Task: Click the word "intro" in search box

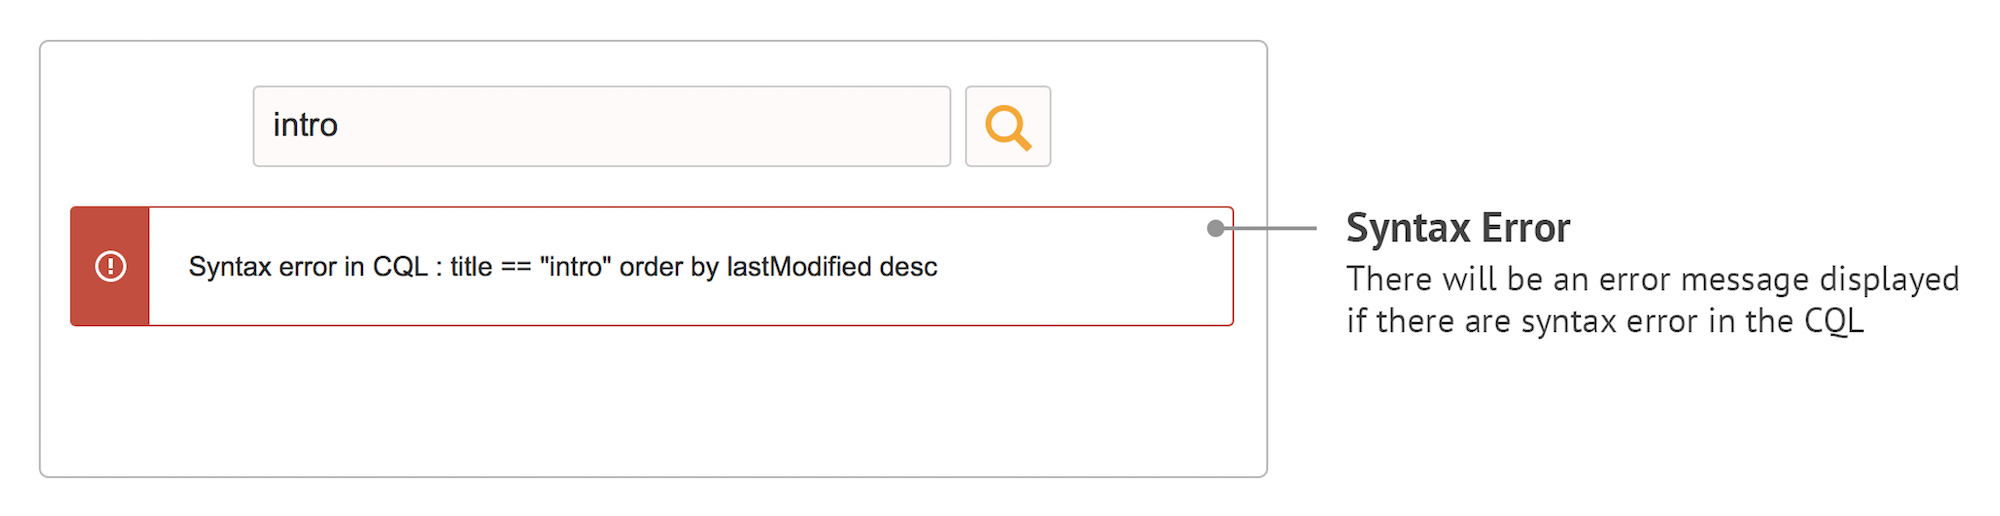Action: (305, 126)
